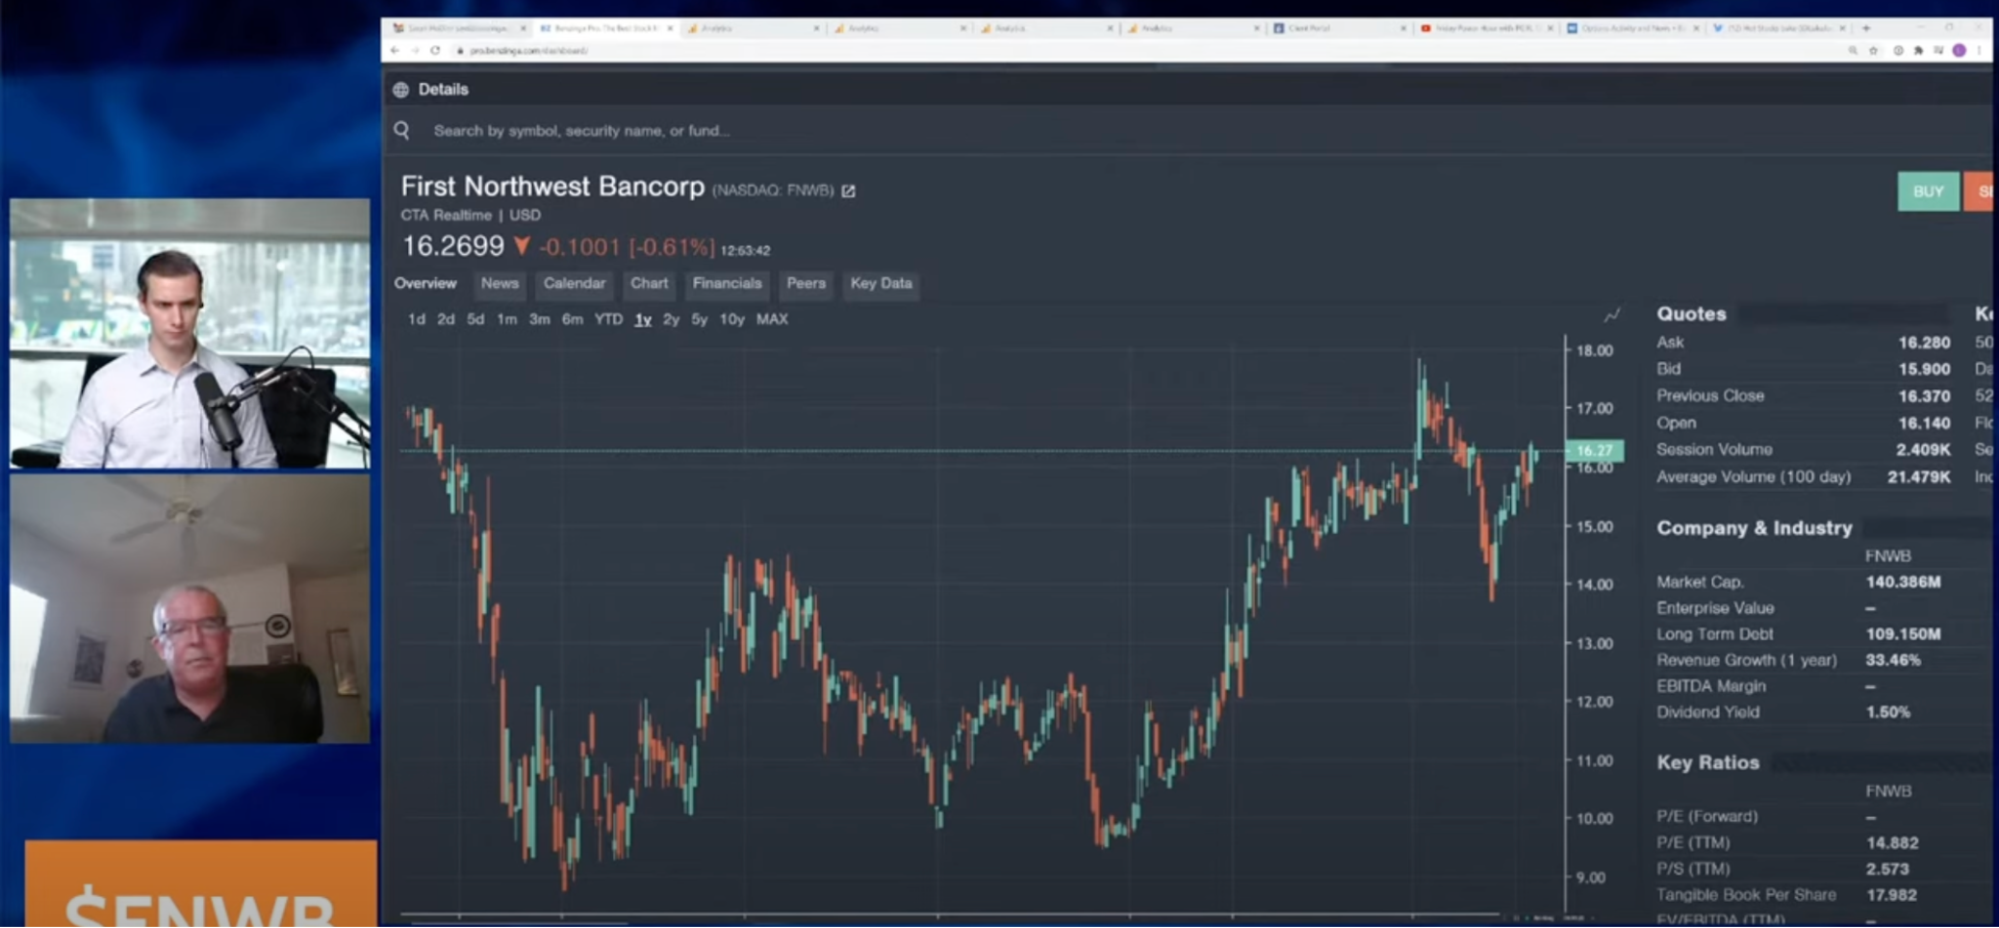Image resolution: width=1999 pixels, height=928 pixels.
Task: Set chart range to YTD
Action: point(608,319)
